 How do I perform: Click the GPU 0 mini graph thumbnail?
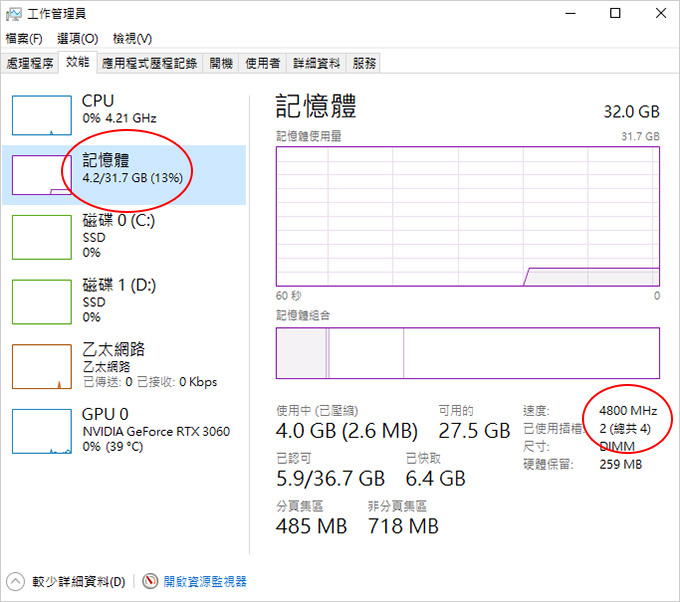(x=42, y=431)
